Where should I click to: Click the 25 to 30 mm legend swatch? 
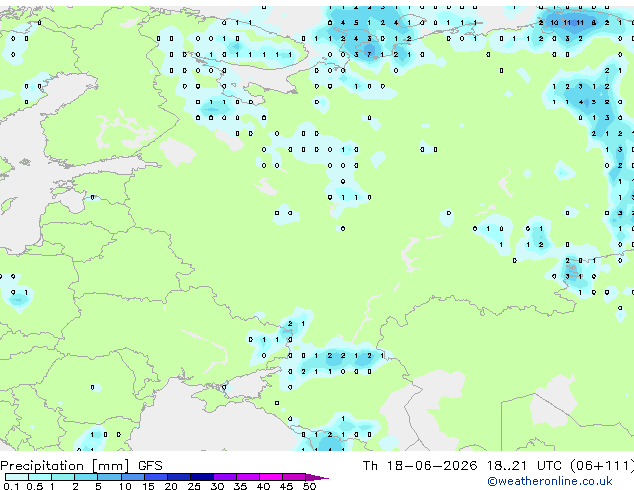(x=201, y=477)
